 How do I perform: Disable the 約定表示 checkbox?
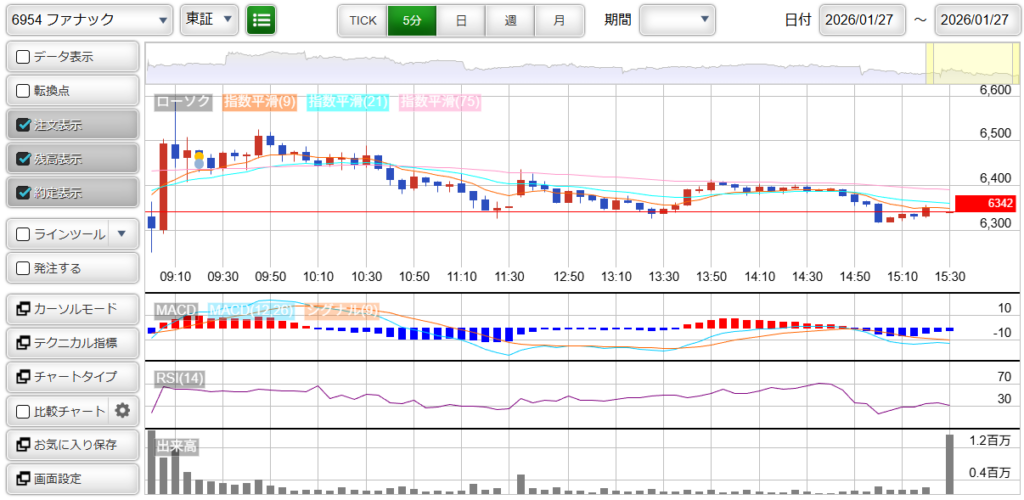24,193
